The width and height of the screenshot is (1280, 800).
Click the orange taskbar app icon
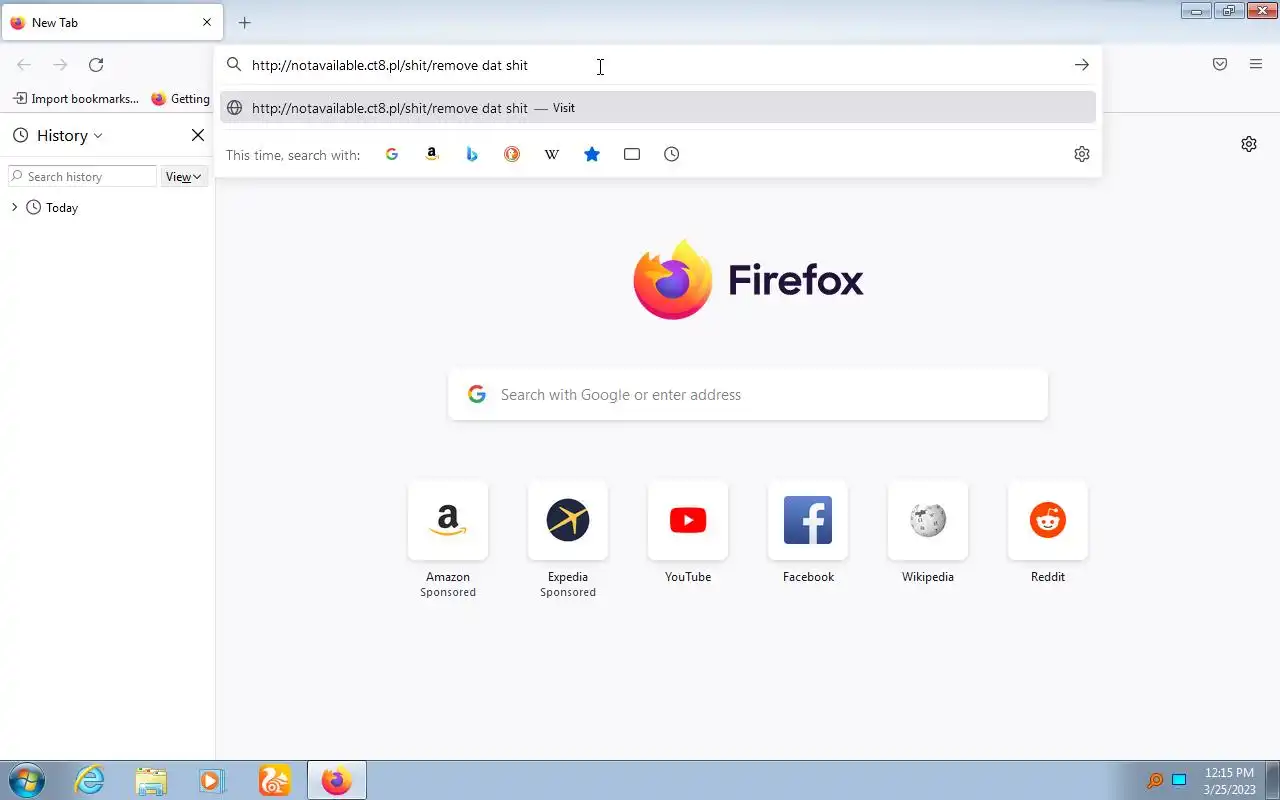coord(274,780)
